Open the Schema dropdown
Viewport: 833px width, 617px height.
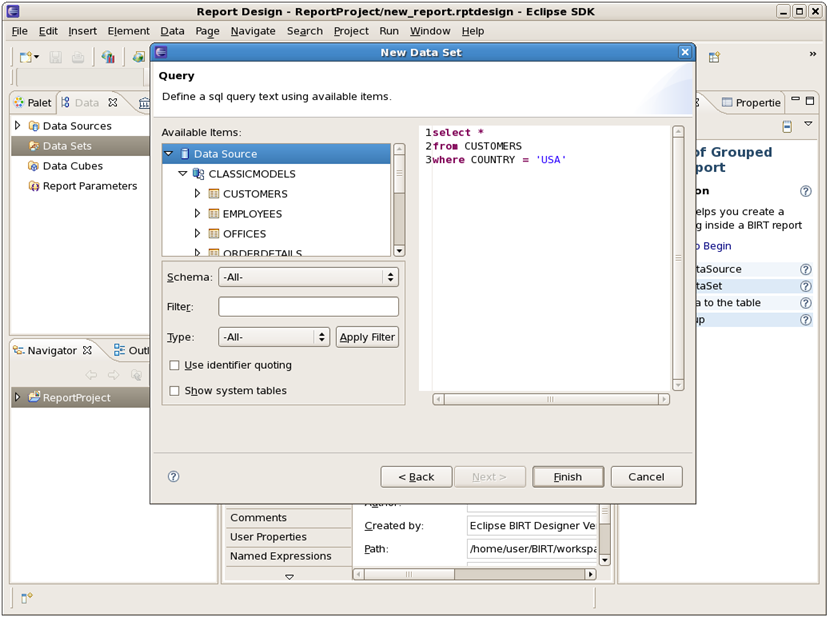click(308, 277)
